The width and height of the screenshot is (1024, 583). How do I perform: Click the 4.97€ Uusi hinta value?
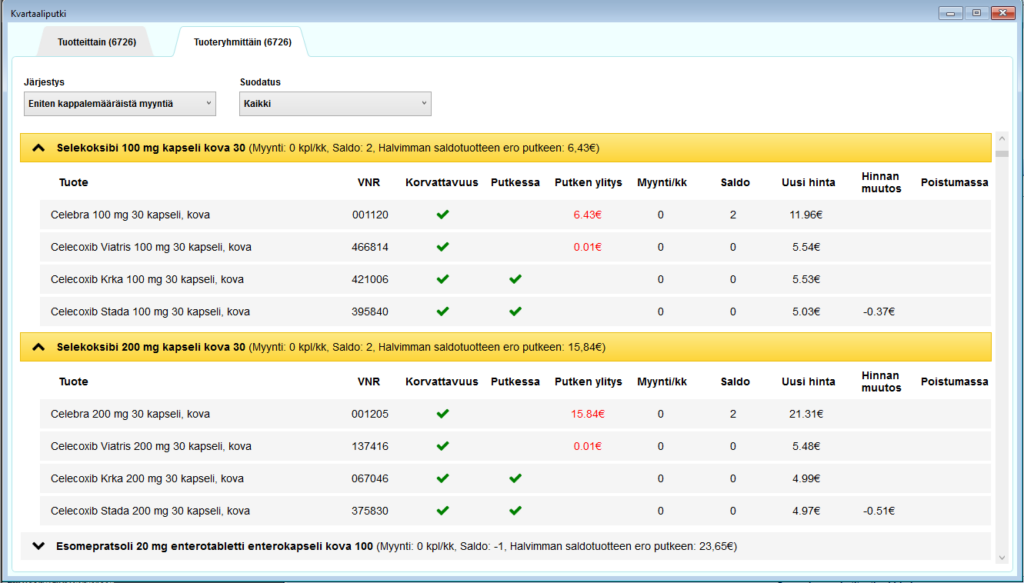(x=806, y=511)
